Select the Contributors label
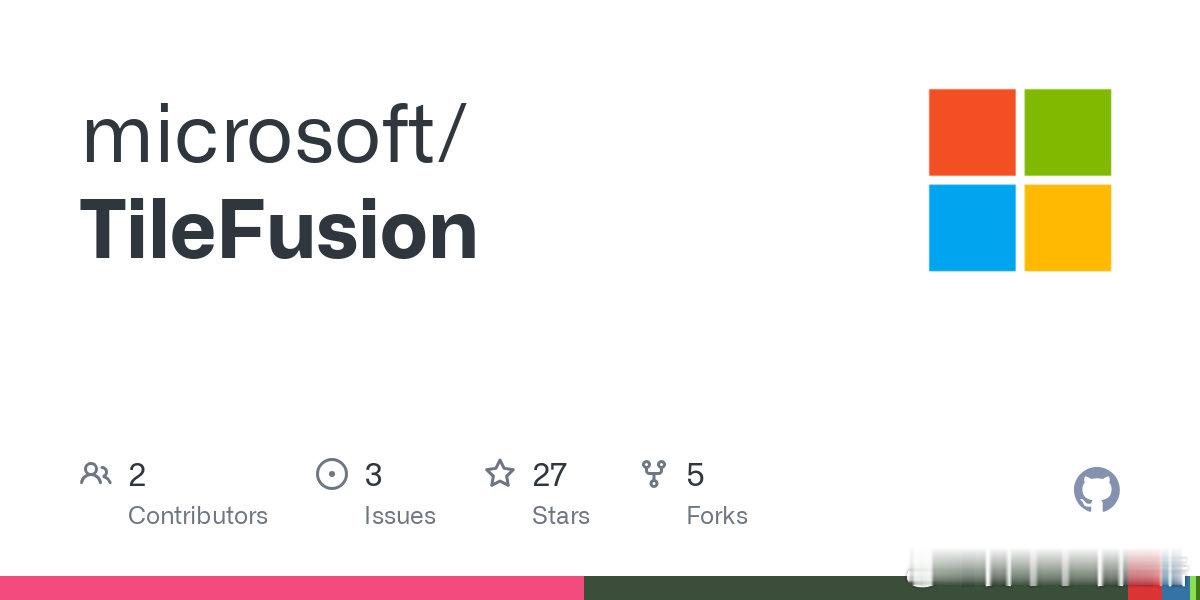This screenshot has width=1200, height=600. point(198,516)
